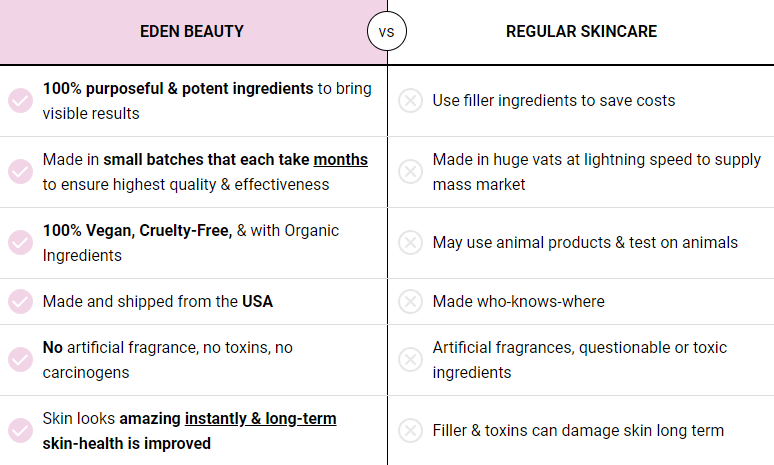Click the checkmark next to Skin looks amazing

20,431
